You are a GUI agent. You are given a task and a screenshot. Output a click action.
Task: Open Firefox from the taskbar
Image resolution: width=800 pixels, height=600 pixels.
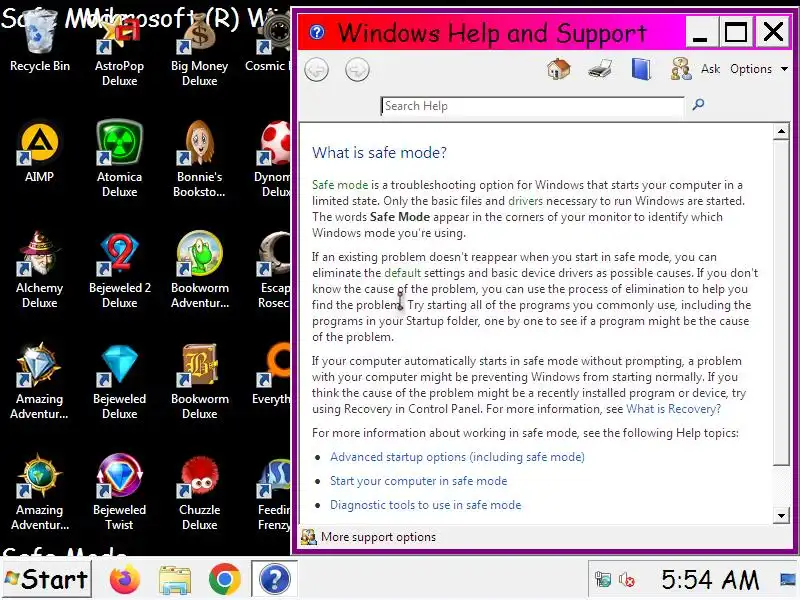coord(124,579)
